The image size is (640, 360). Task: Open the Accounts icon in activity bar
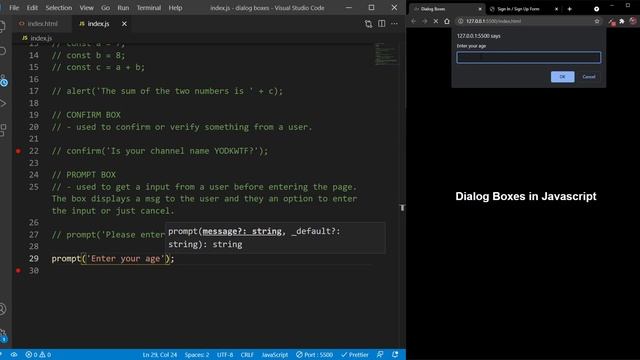click(2, 309)
